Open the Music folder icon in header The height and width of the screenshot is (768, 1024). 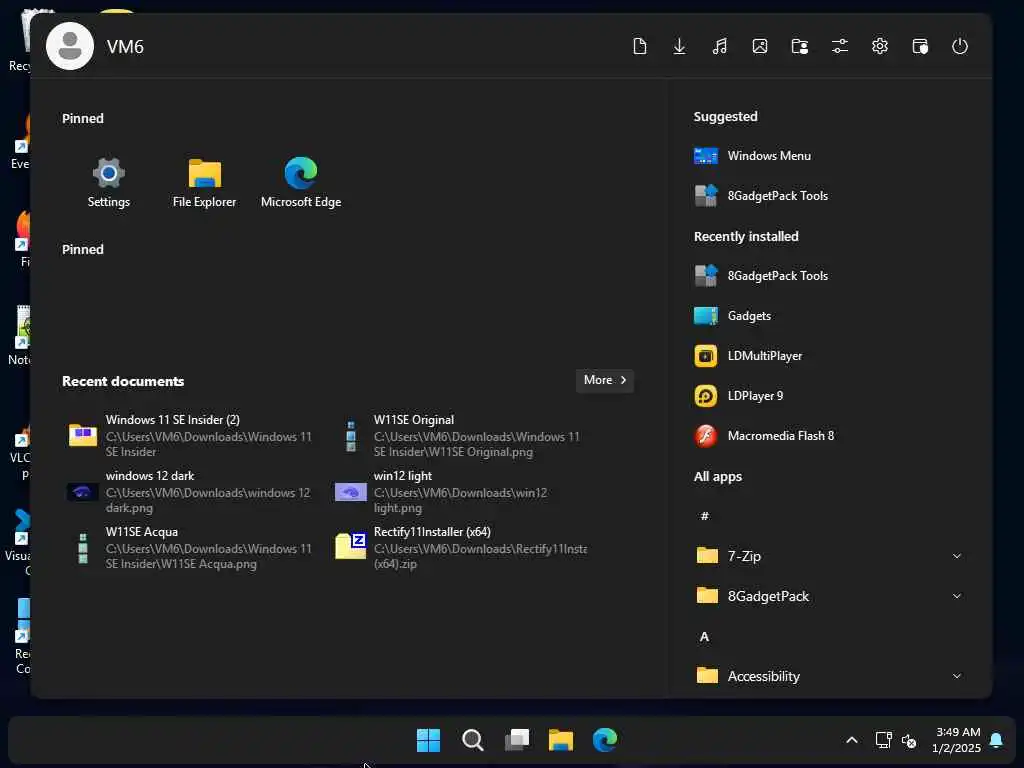coord(720,46)
